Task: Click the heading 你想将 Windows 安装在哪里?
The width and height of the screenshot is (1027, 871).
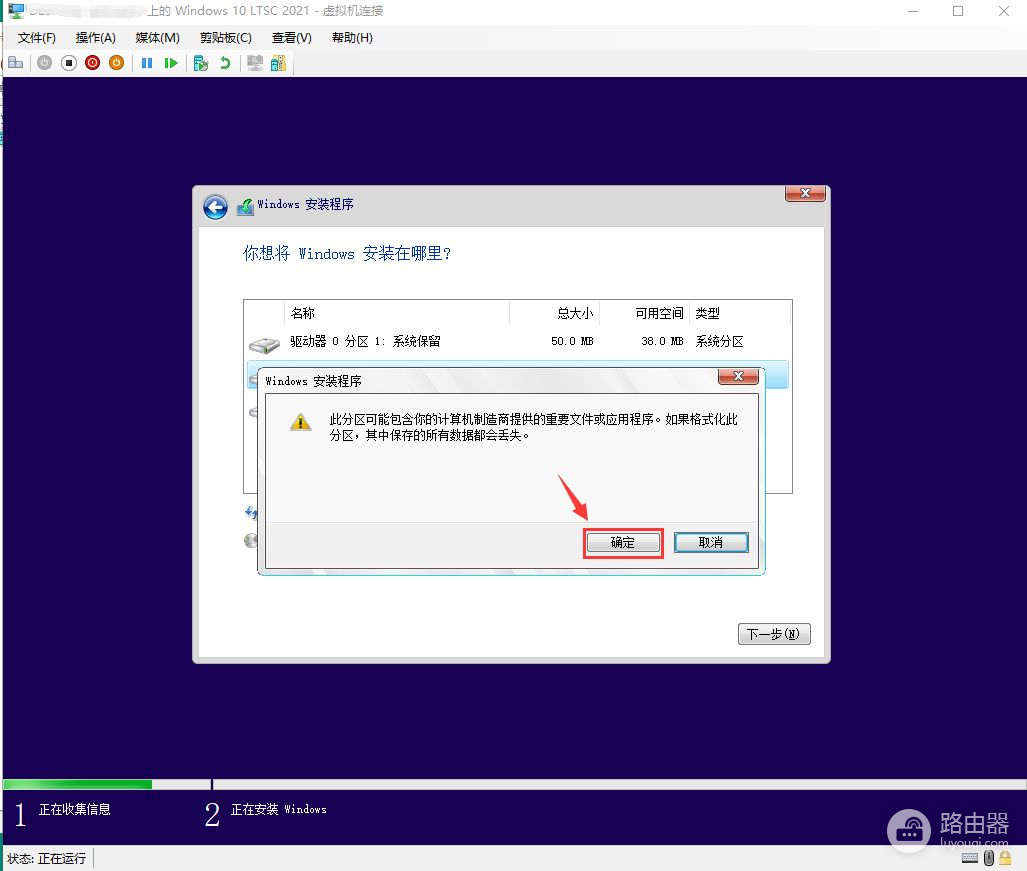Action: click(x=347, y=253)
